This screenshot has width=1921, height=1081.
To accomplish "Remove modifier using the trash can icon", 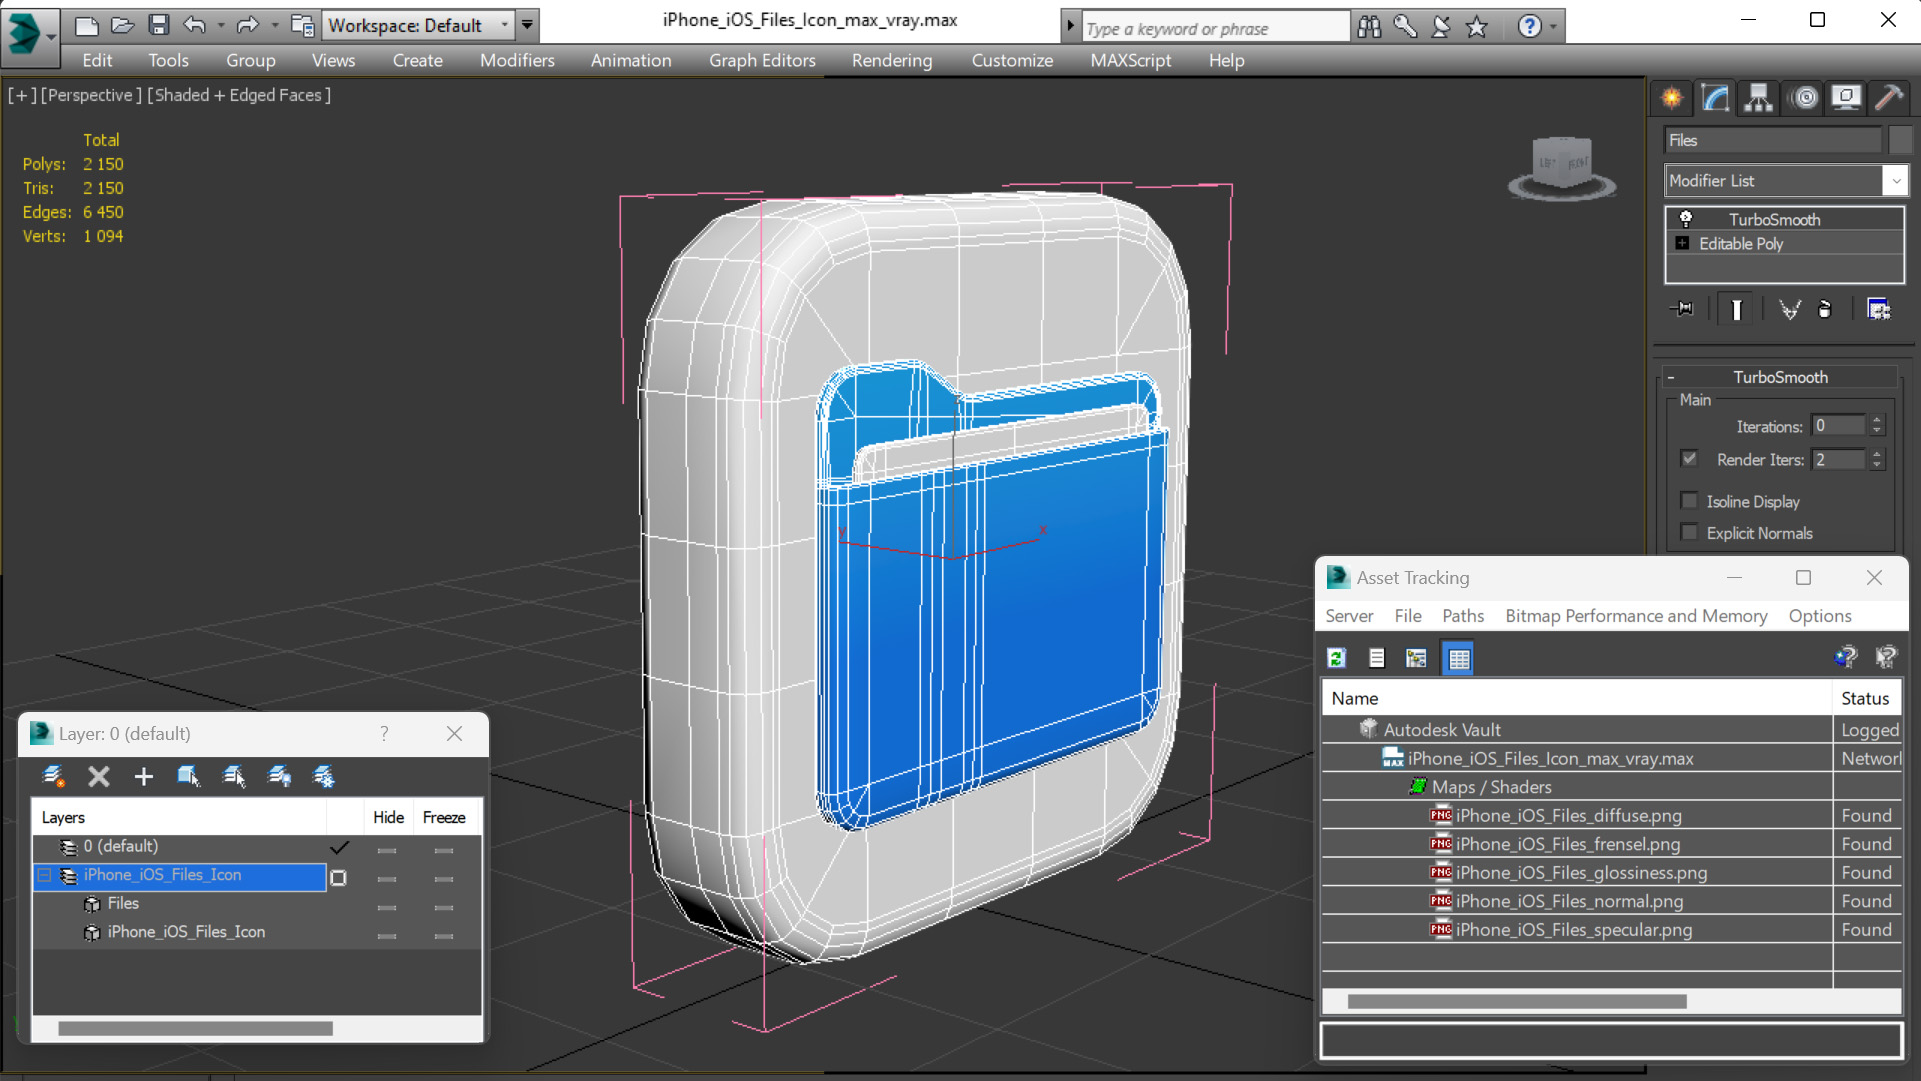I will (1825, 309).
